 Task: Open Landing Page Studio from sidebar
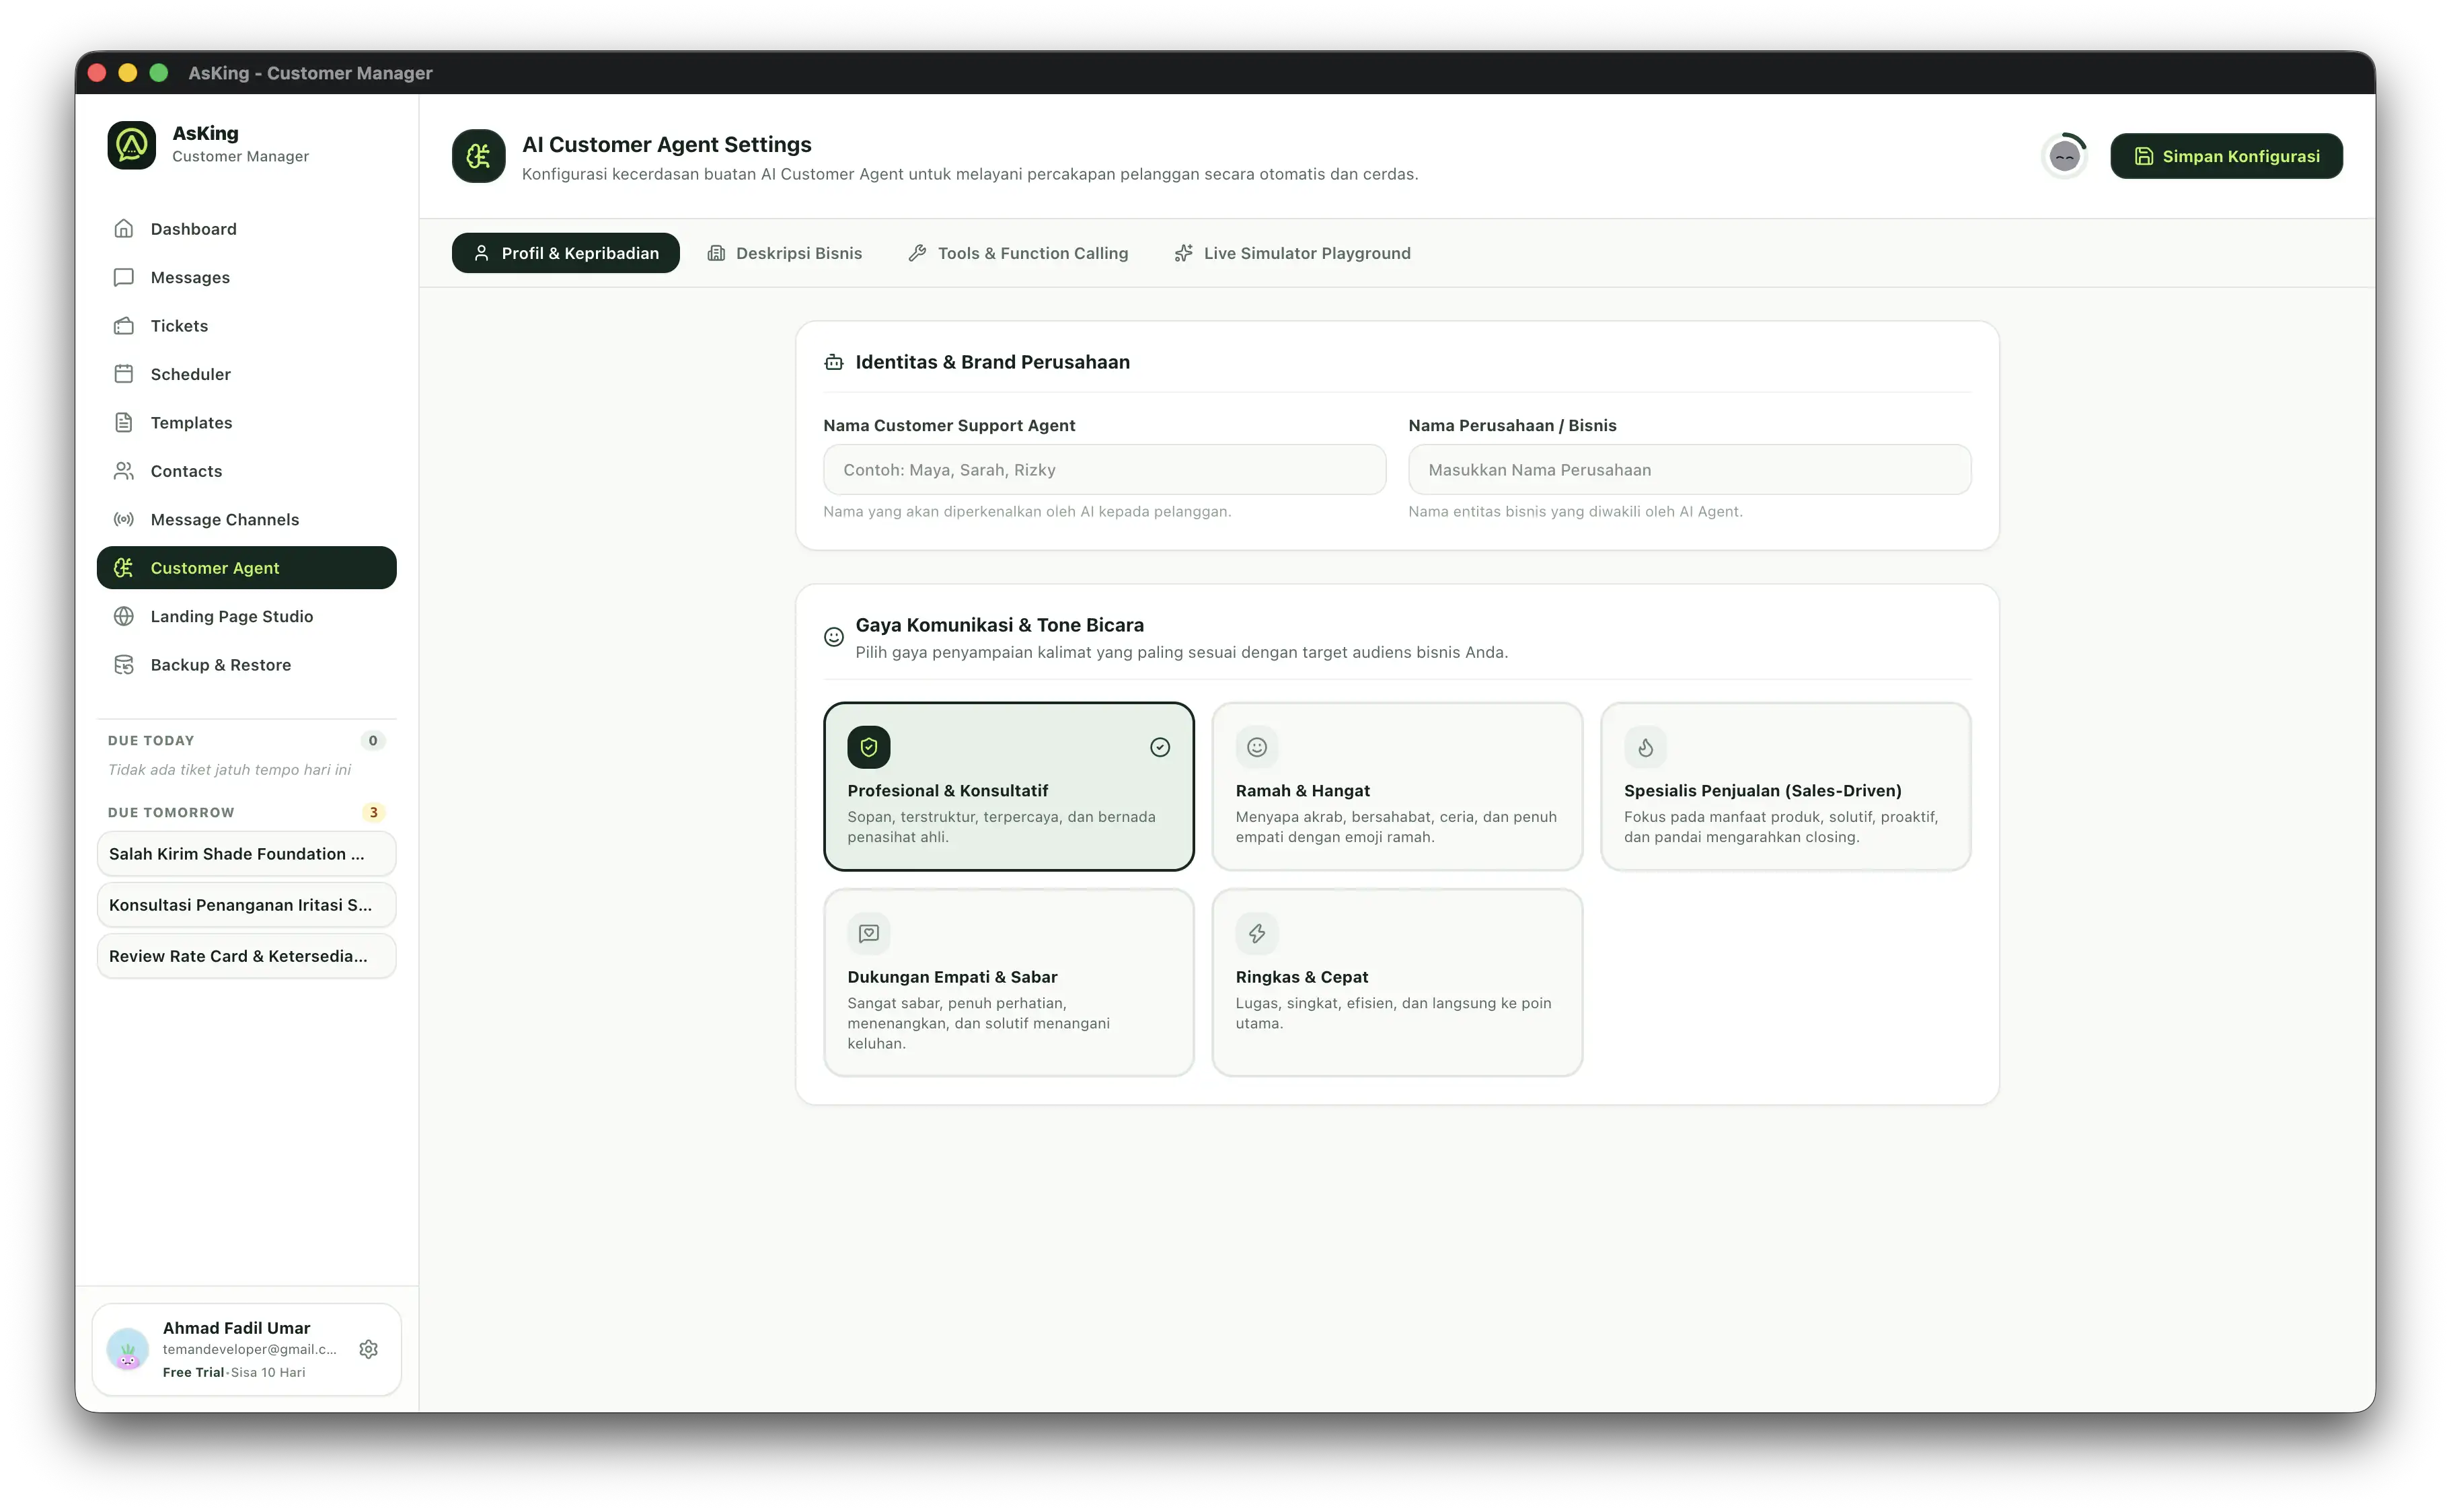[246, 617]
